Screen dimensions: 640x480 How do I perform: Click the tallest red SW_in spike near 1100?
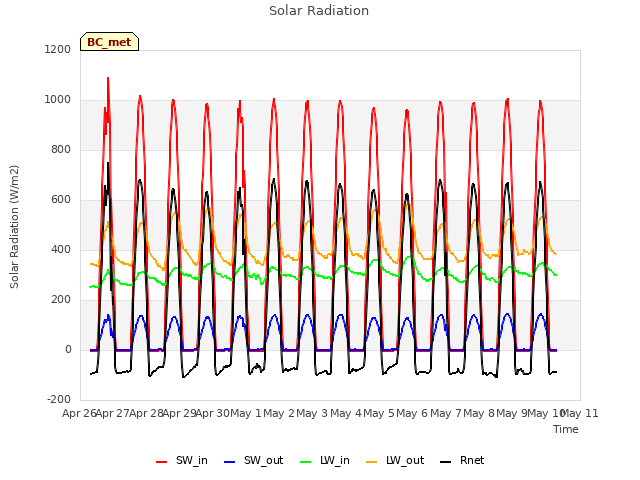(x=108, y=78)
